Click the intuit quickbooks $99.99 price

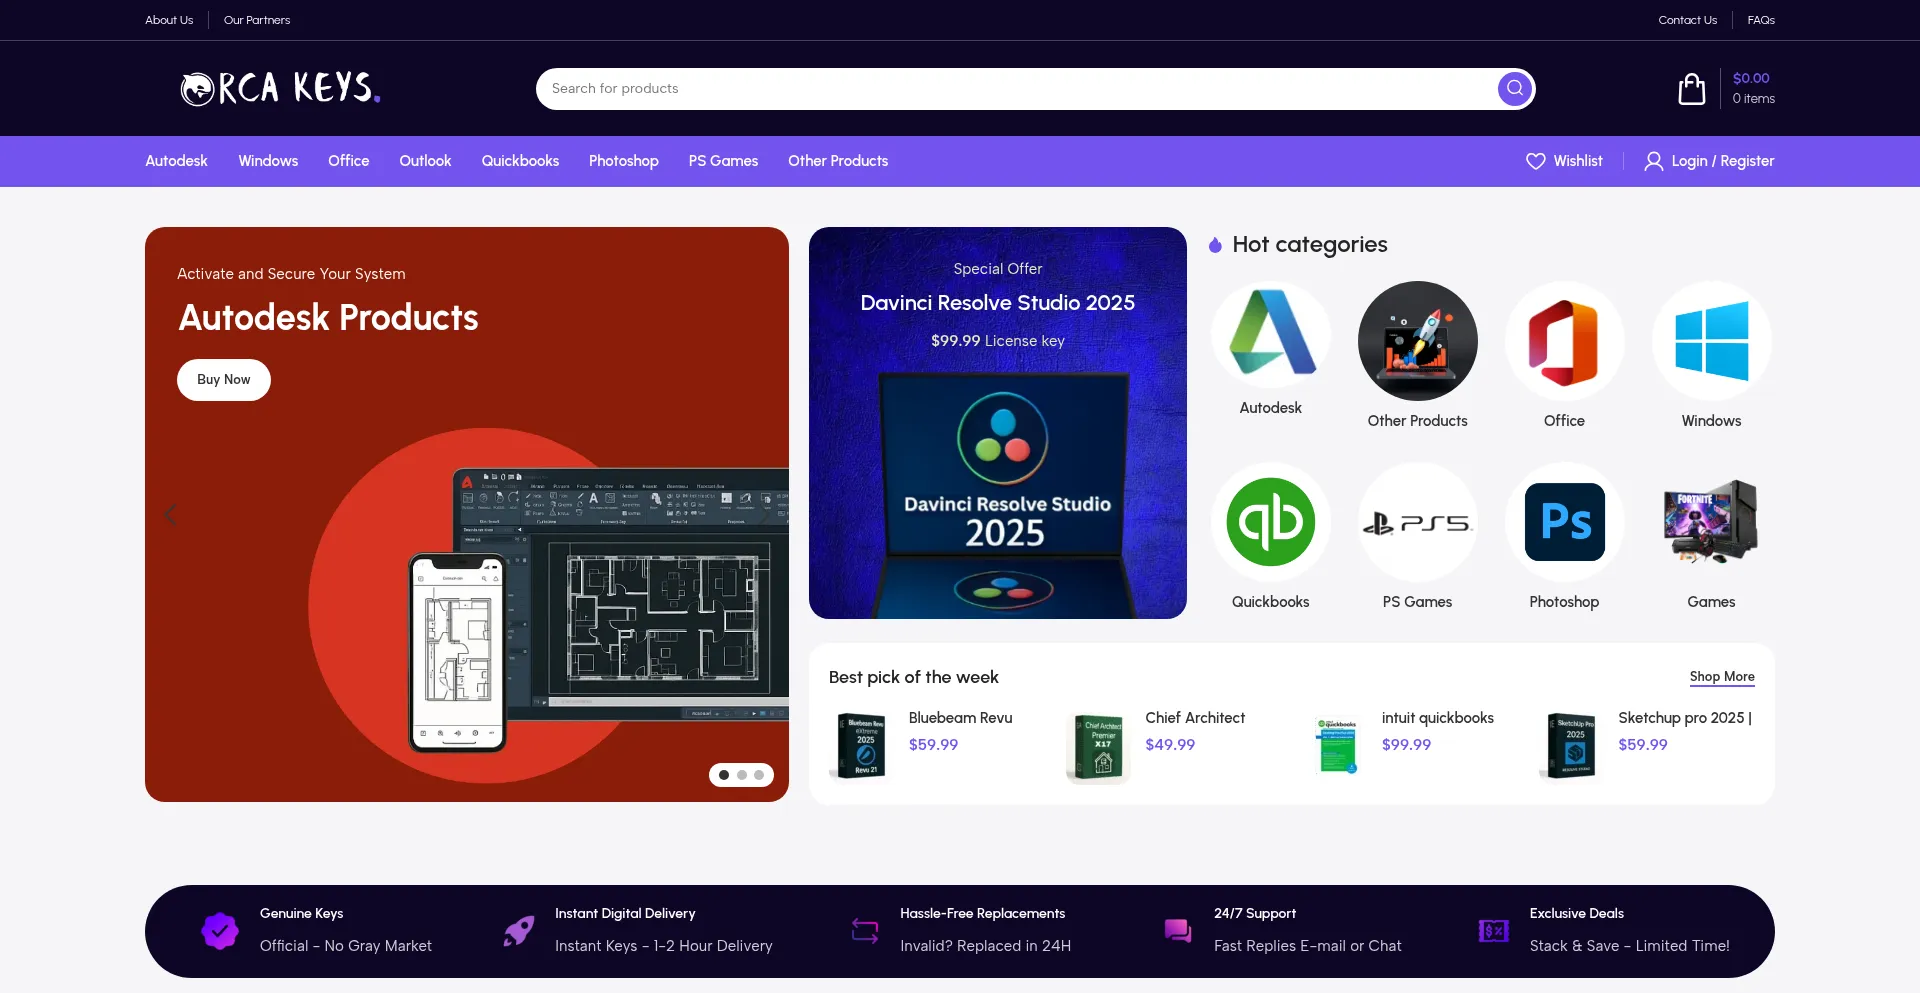[x=1406, y=745]
